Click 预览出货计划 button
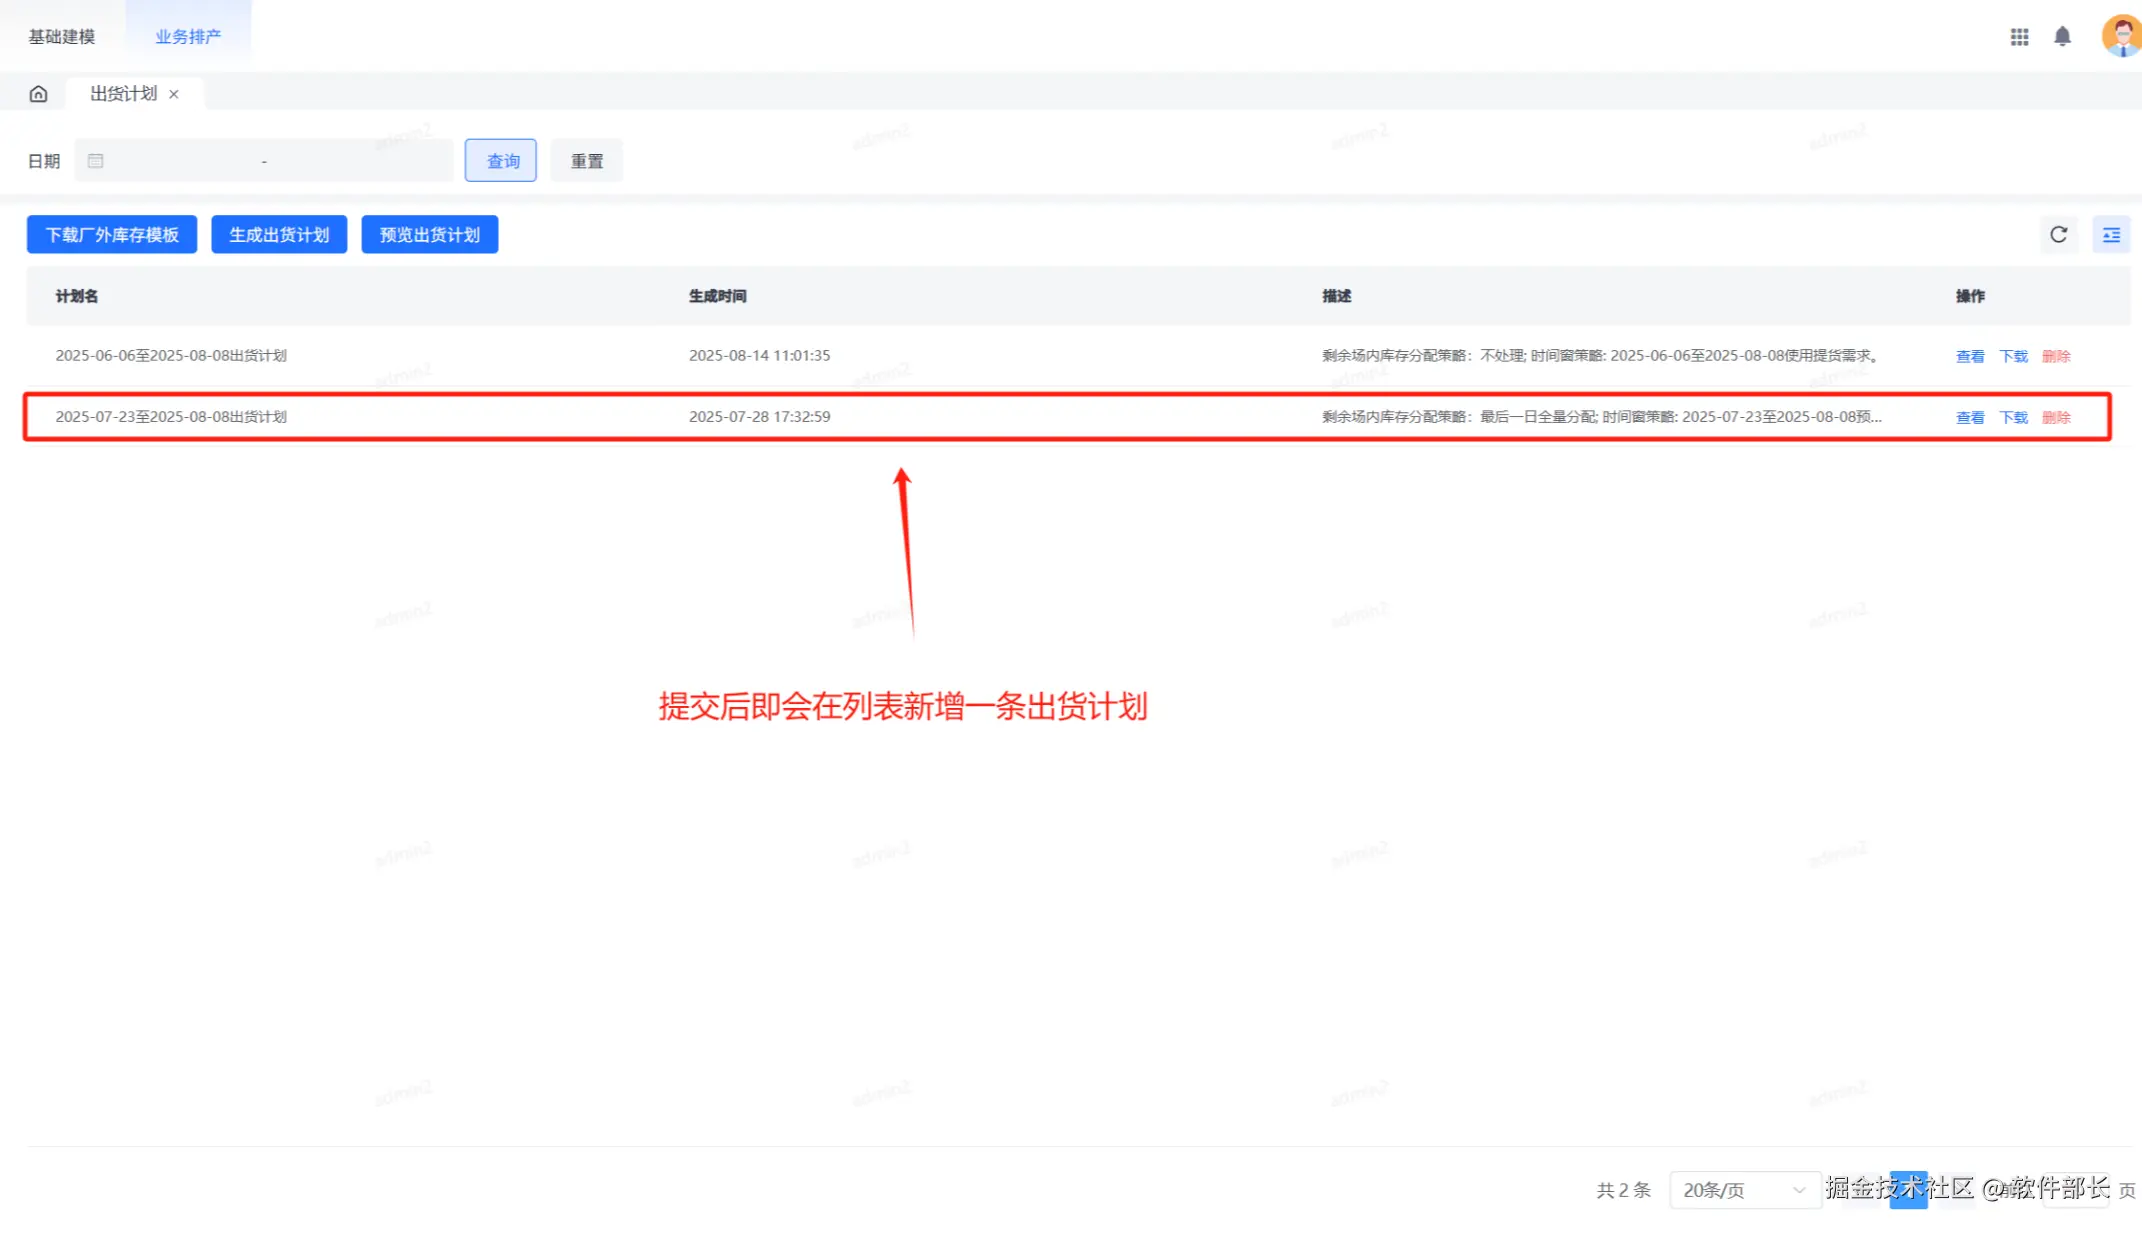The width and height of the screenshot is (2142, 1233). 429,235
